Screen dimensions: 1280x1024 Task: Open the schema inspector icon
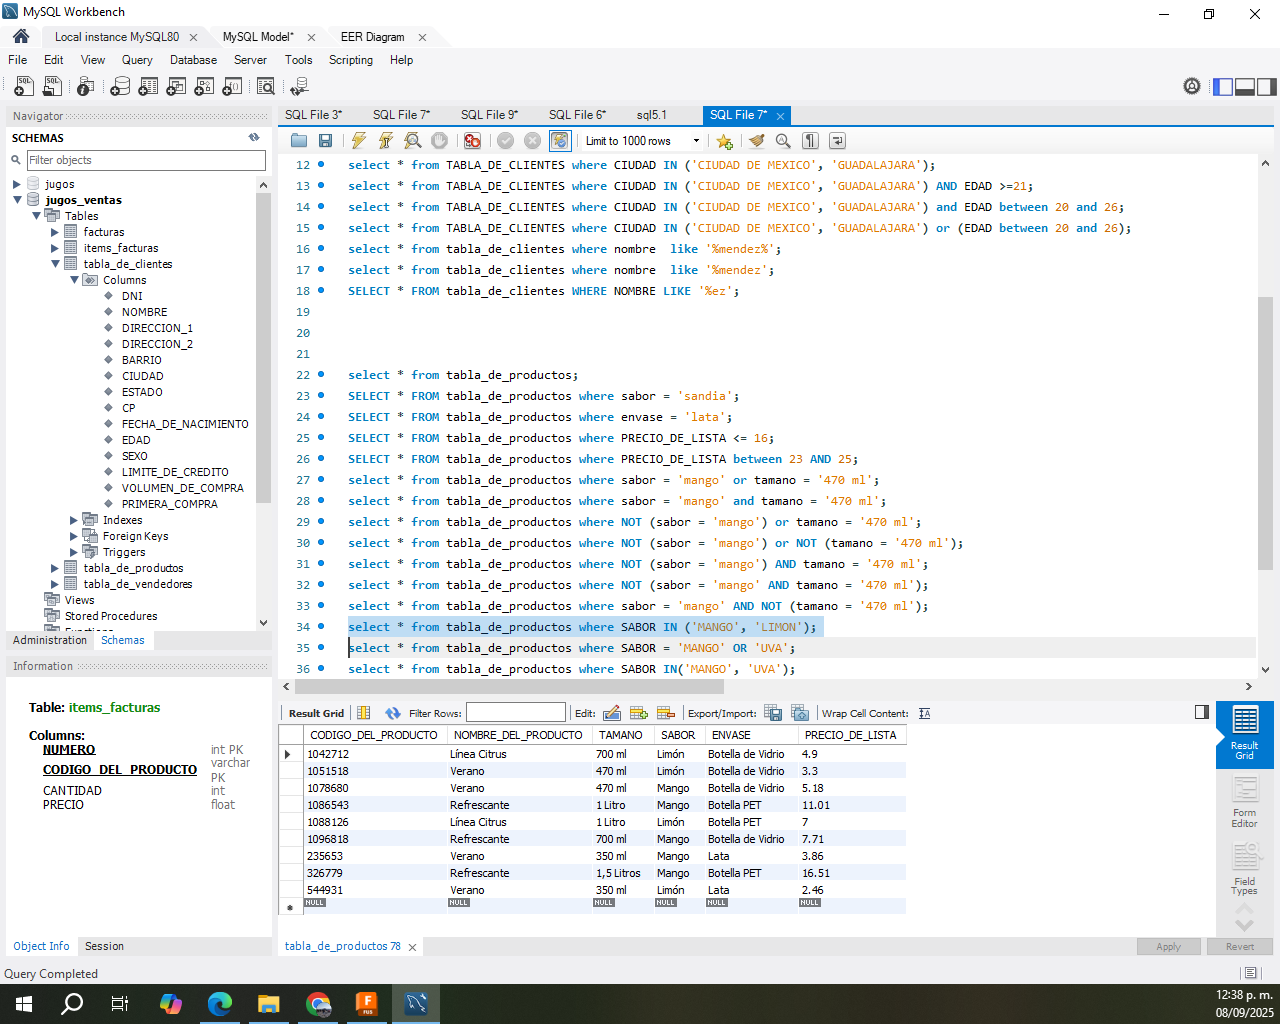coord(85,87)
